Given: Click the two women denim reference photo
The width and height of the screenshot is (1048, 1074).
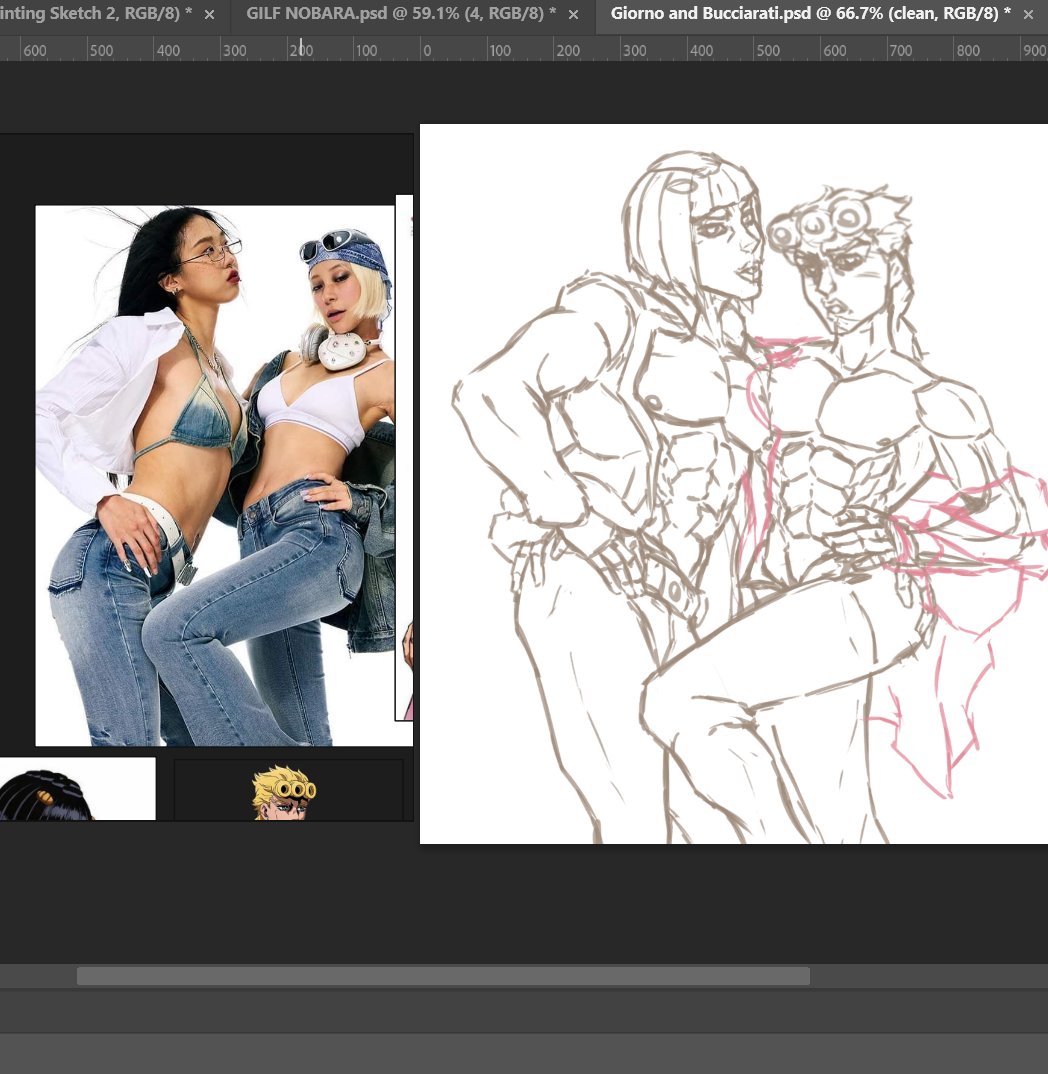Looking at the screenshot, I should 214,475.
